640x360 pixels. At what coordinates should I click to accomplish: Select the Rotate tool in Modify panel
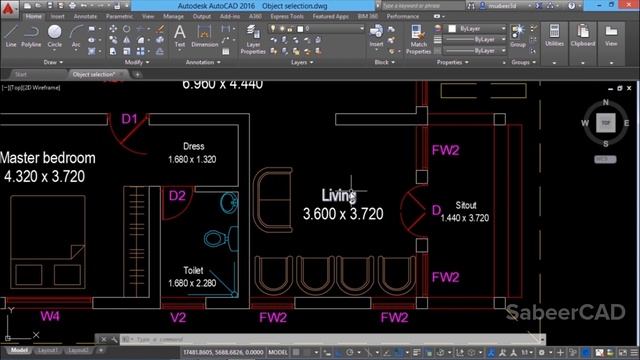pos(127,29)
